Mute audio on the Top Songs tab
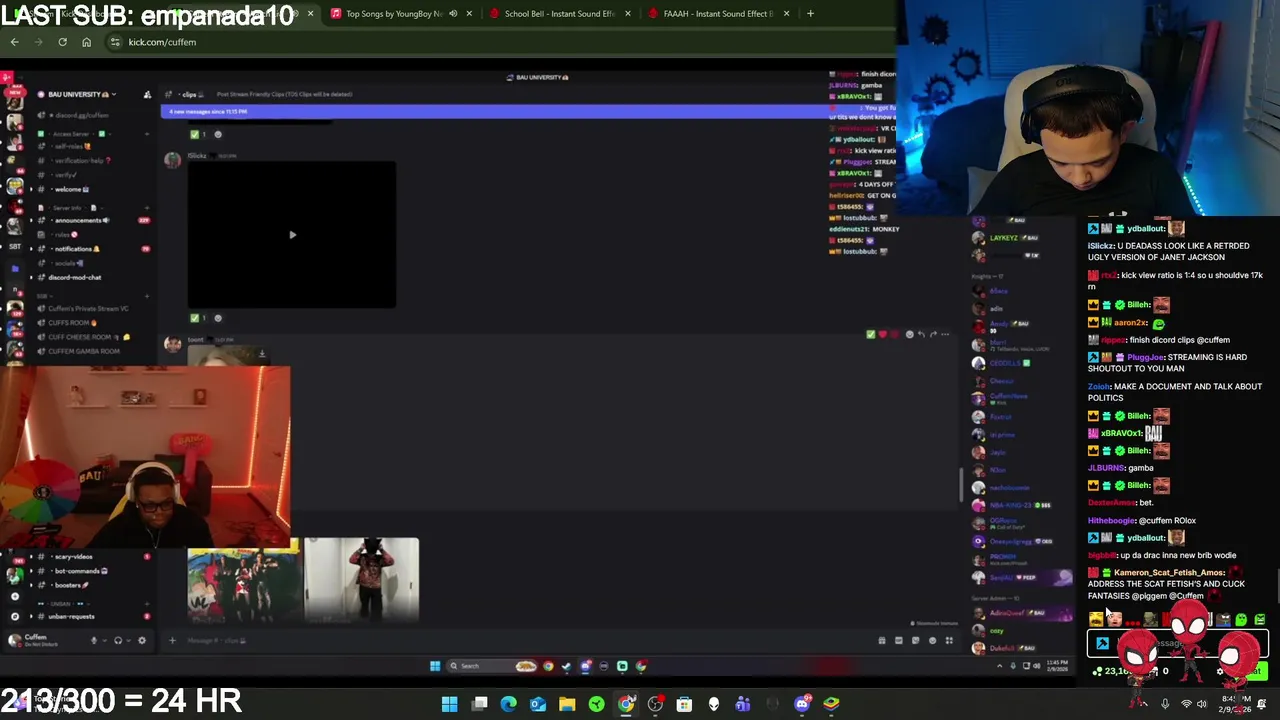 453,14
